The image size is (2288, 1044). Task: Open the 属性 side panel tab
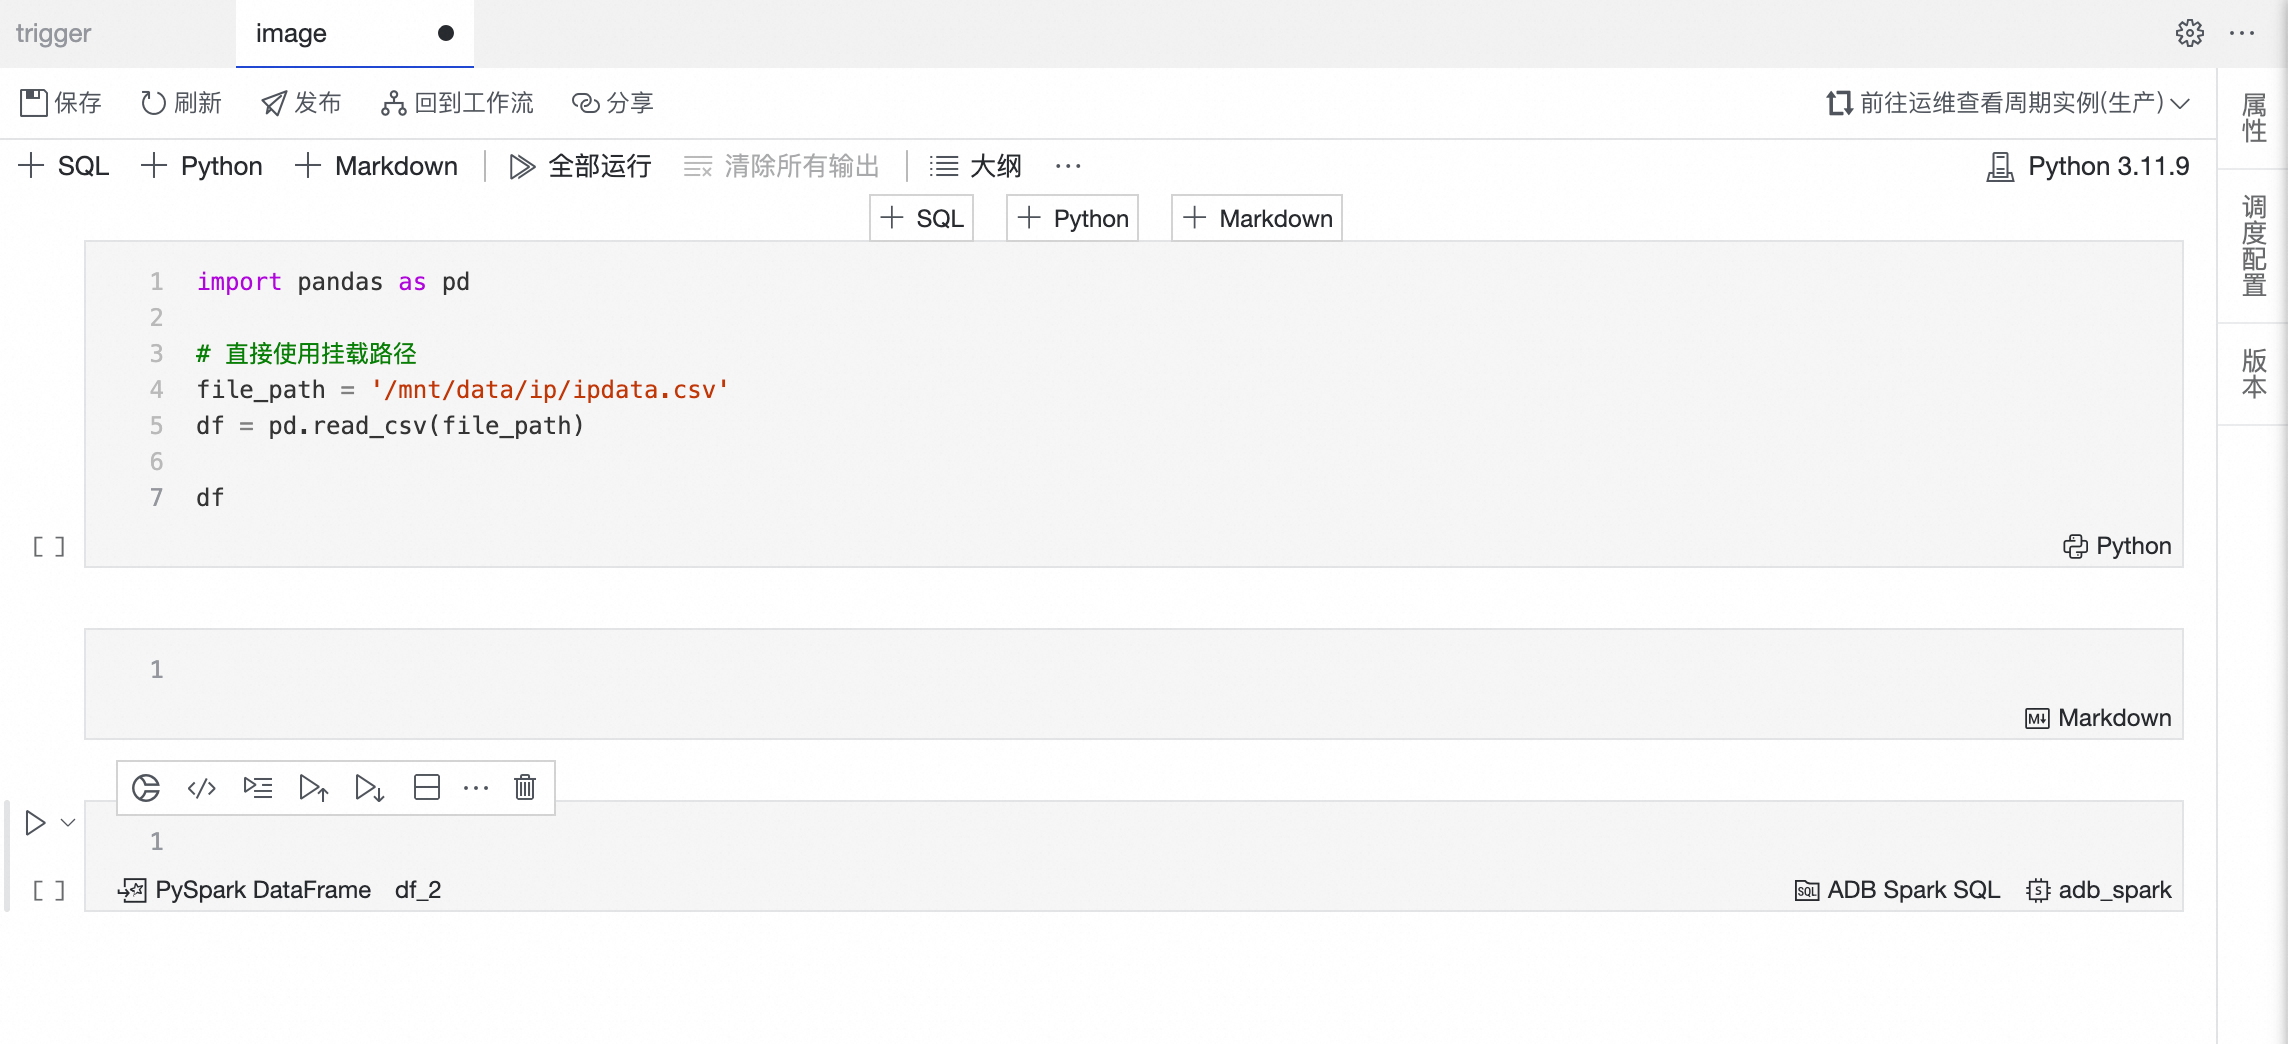tap(2254, 118)
